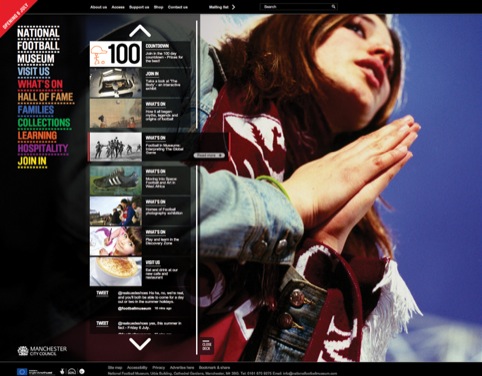This screenshot has width=482, height=376.
Task: Go to What's On in sidebar menu
Action: click(x=40, y=84)
